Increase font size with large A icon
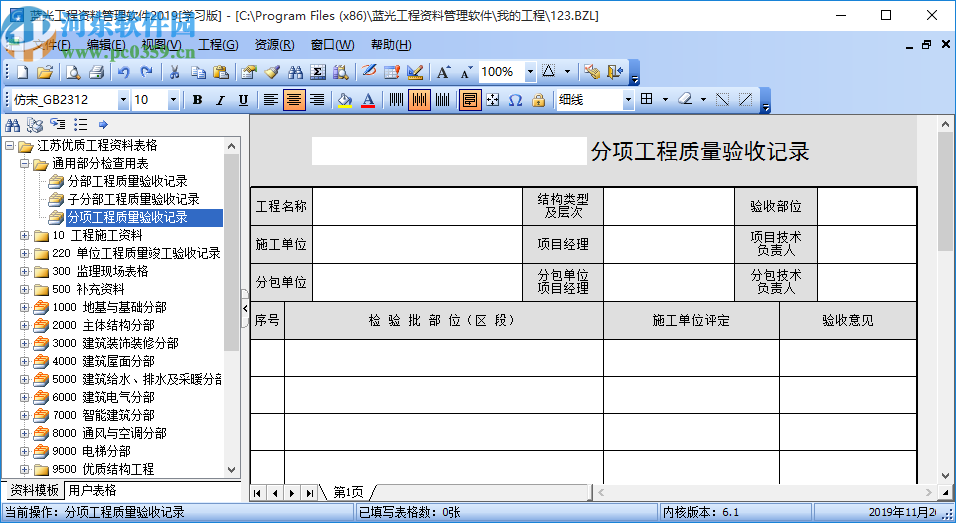956x523 pixels. tap(443, 72)
